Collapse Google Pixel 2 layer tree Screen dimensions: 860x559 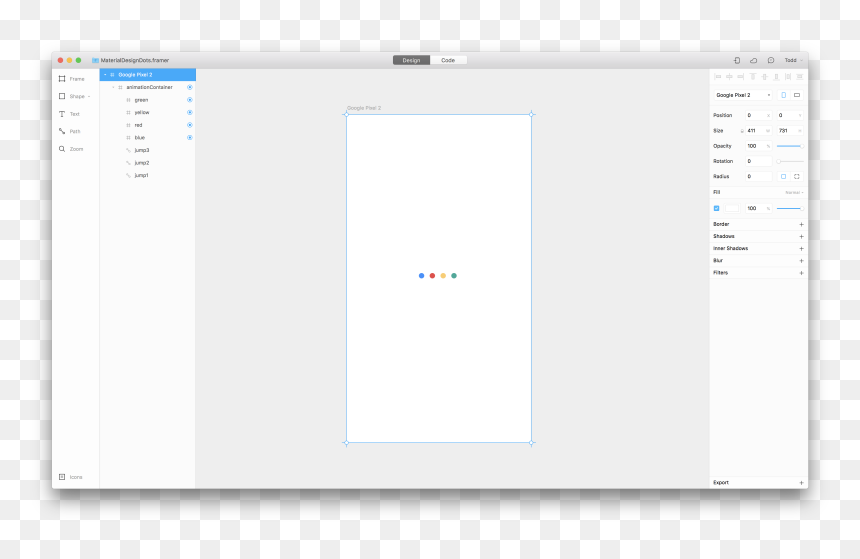(105, 75)
